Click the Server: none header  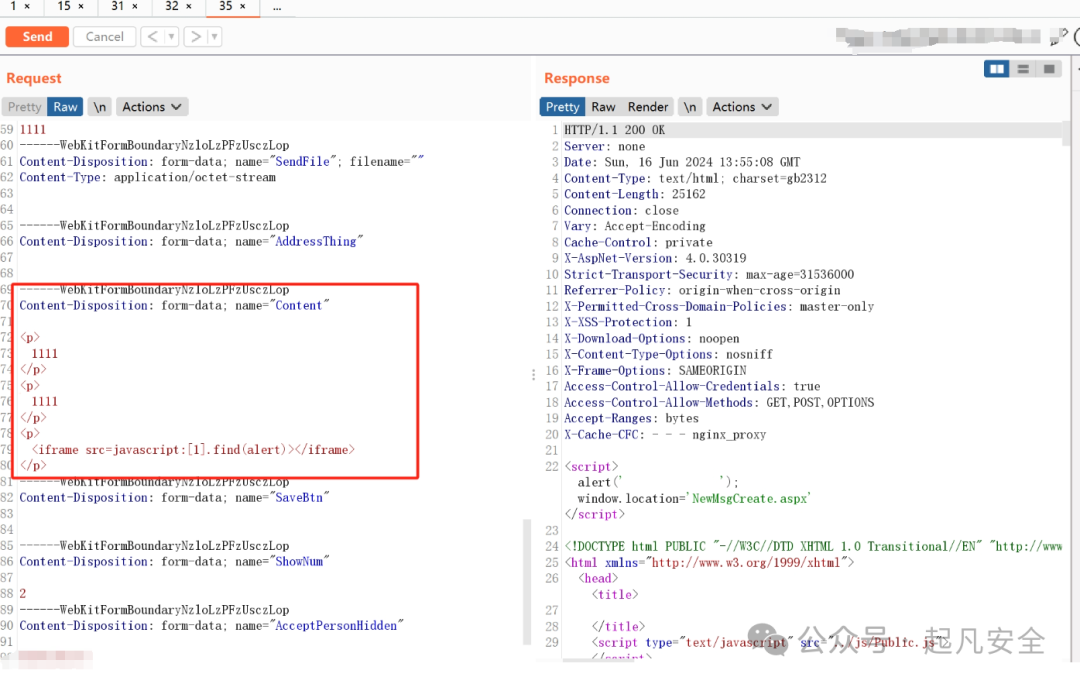point(605,146)
